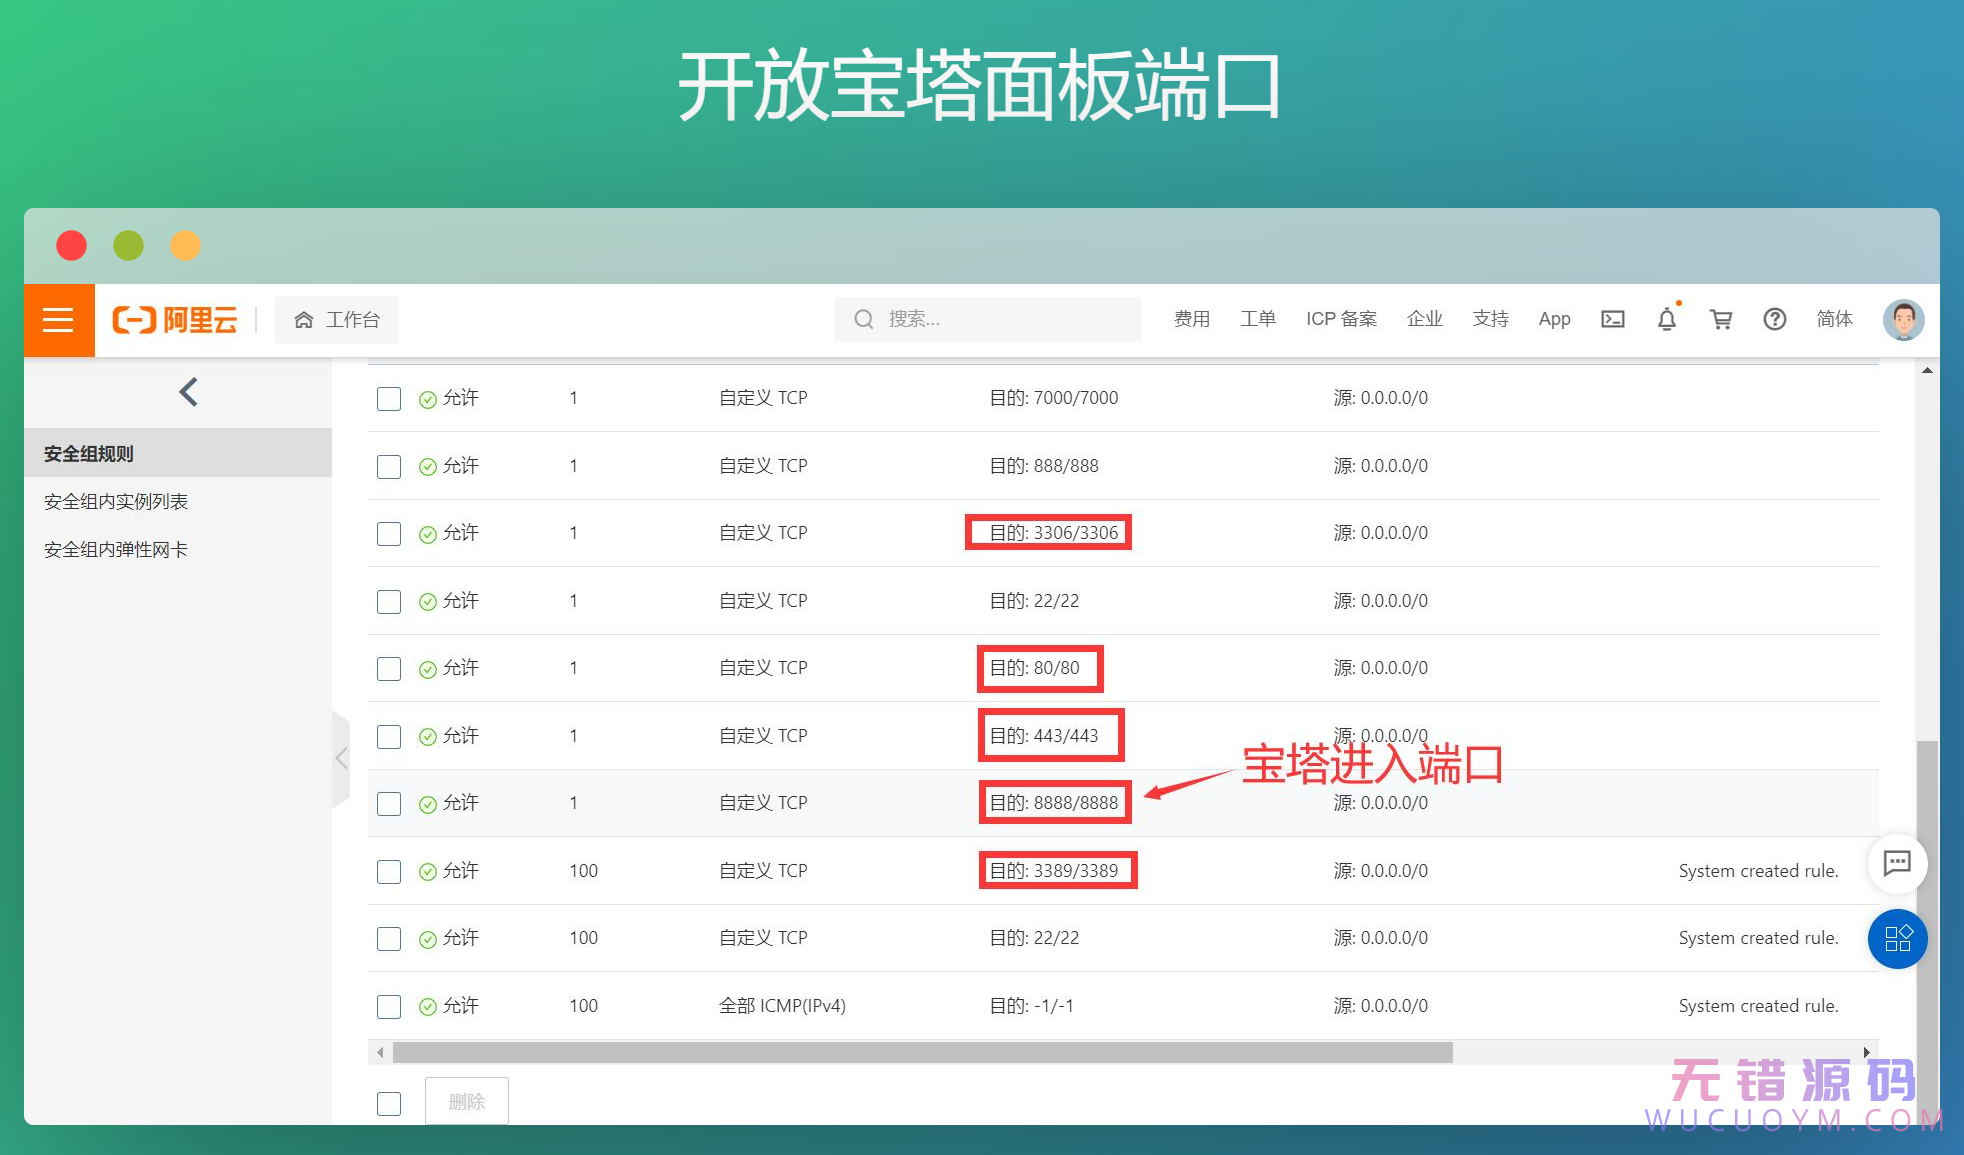Open the ICP 备案 menu item

pyautogui.click(x=1341, y=319)
